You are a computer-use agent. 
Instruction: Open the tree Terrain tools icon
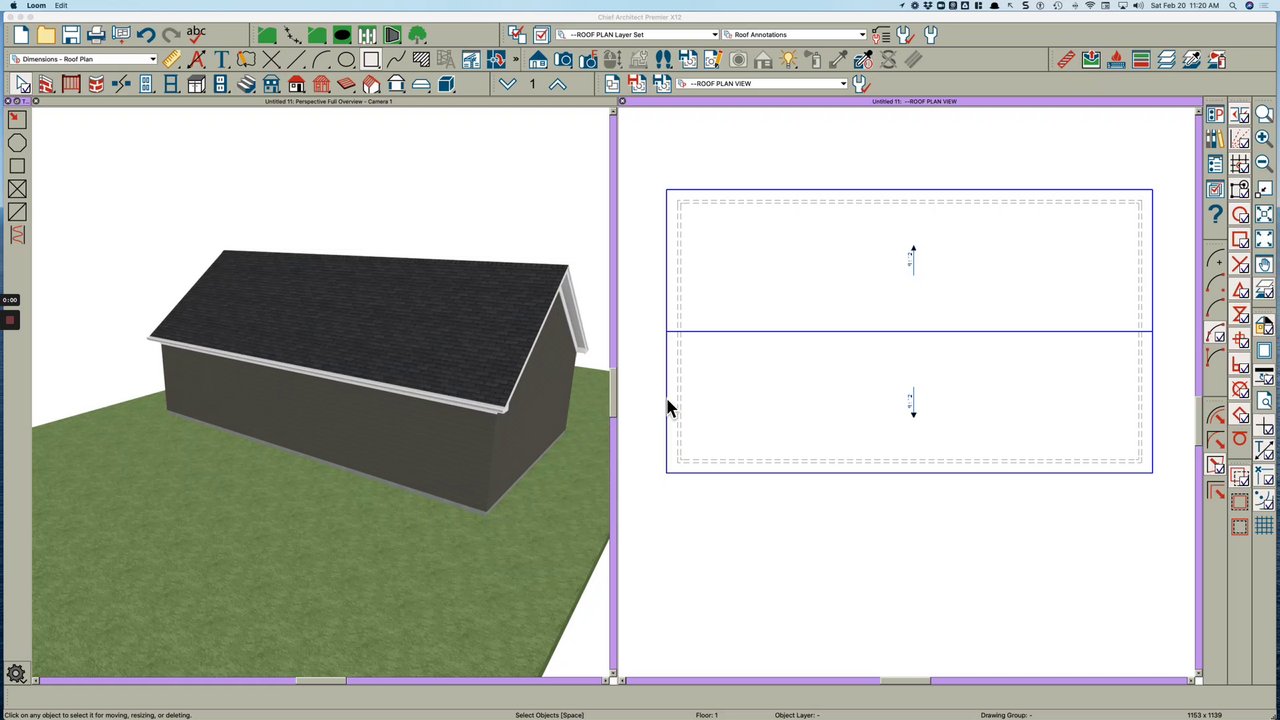[417, 35]
